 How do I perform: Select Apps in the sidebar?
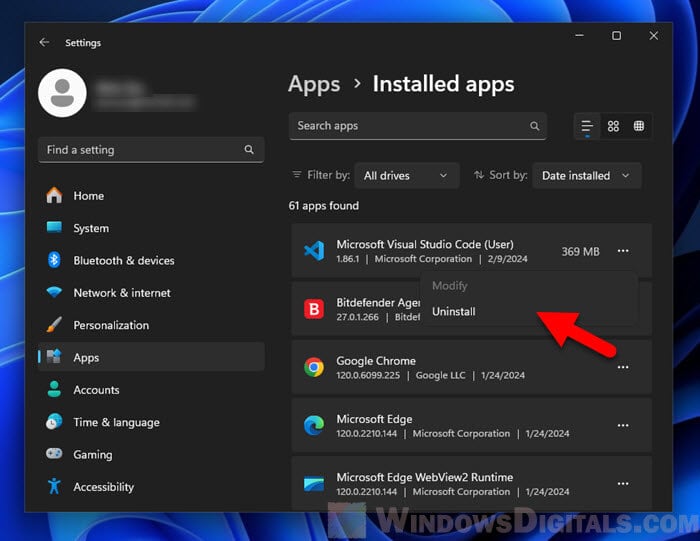(x=151, y=358)
